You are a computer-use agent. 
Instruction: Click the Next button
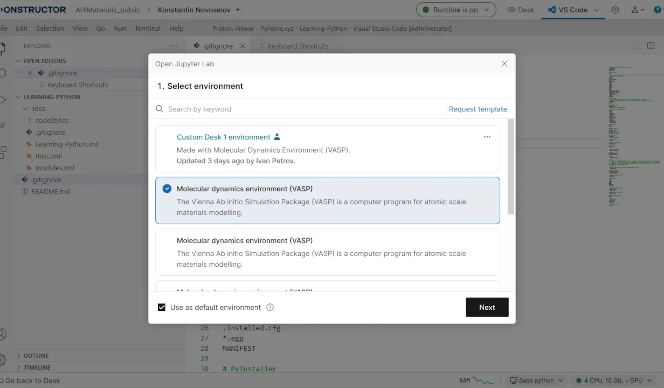pos(487,307)
